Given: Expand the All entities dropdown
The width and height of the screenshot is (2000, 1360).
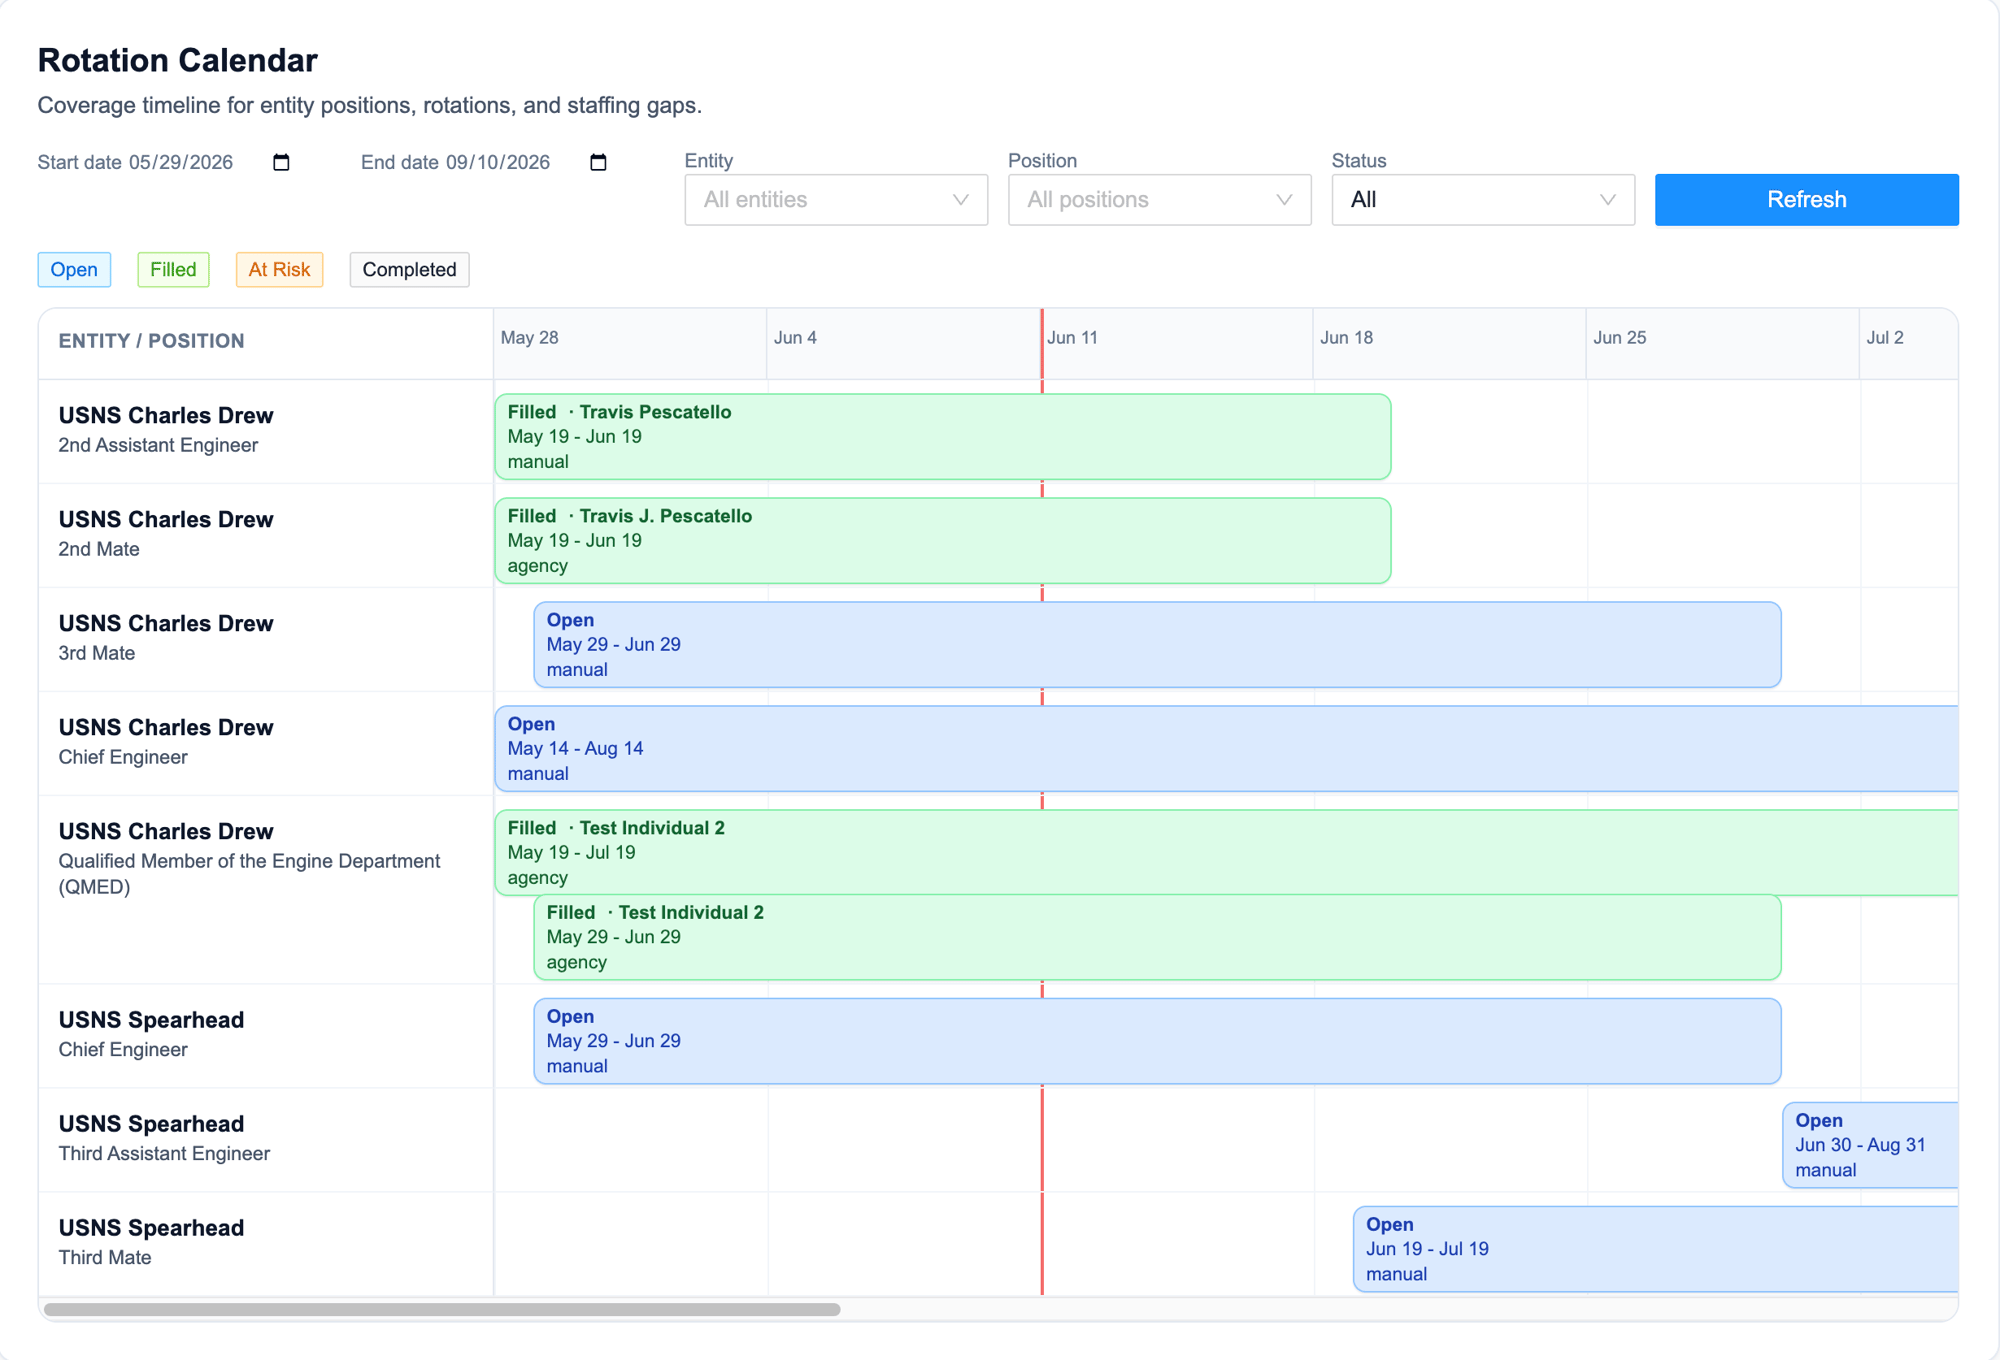Looking at the screenshot, I should [x=836, y=200].
